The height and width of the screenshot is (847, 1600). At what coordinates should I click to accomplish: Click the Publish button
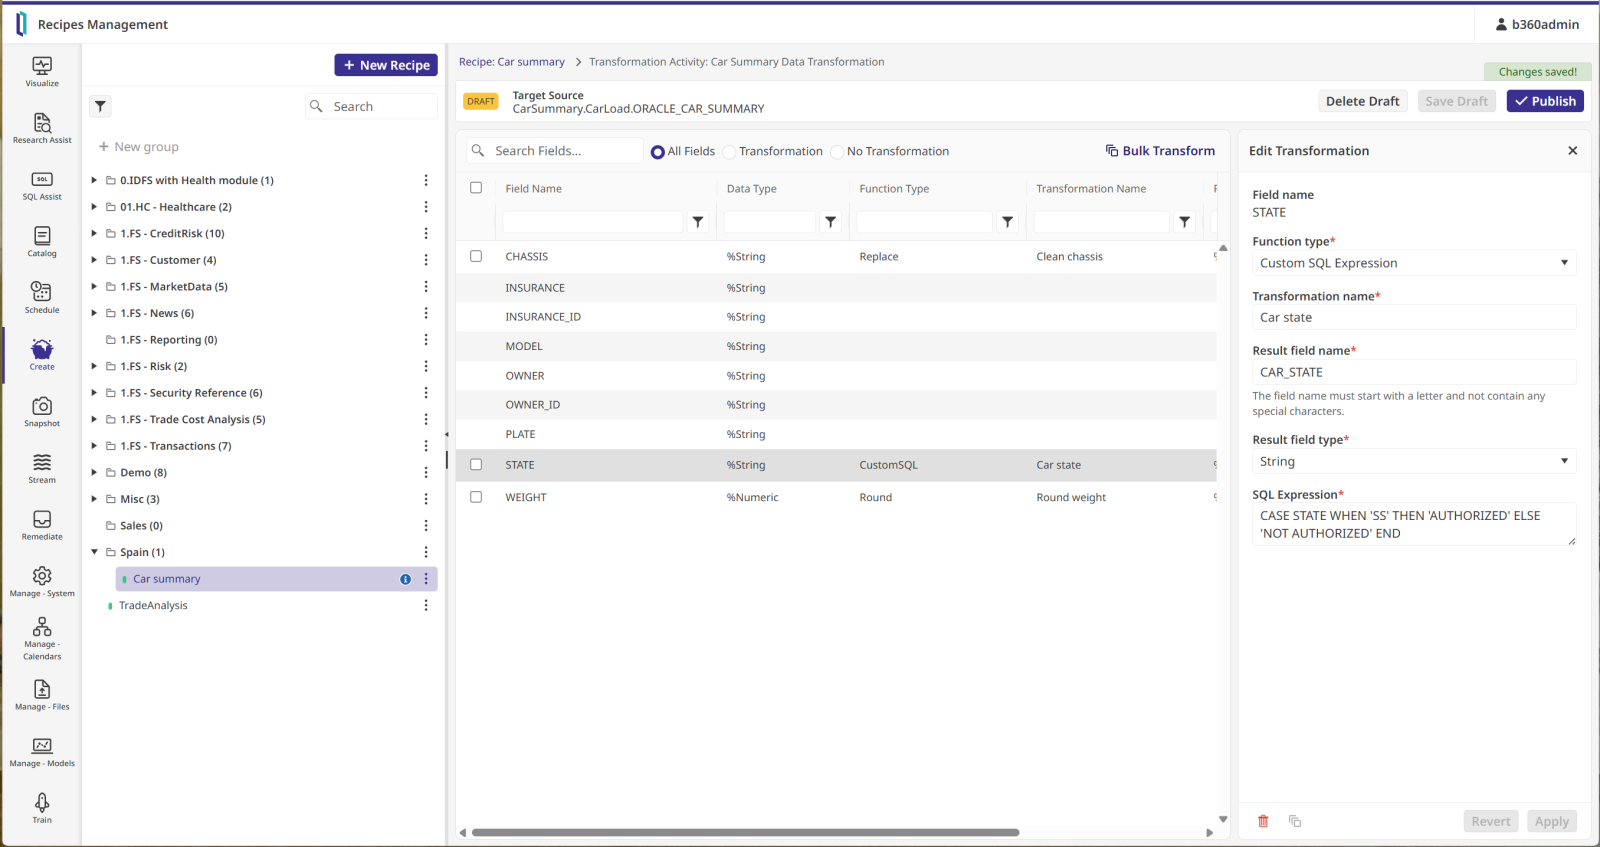pyautogui.click(x=1545, y=101)
